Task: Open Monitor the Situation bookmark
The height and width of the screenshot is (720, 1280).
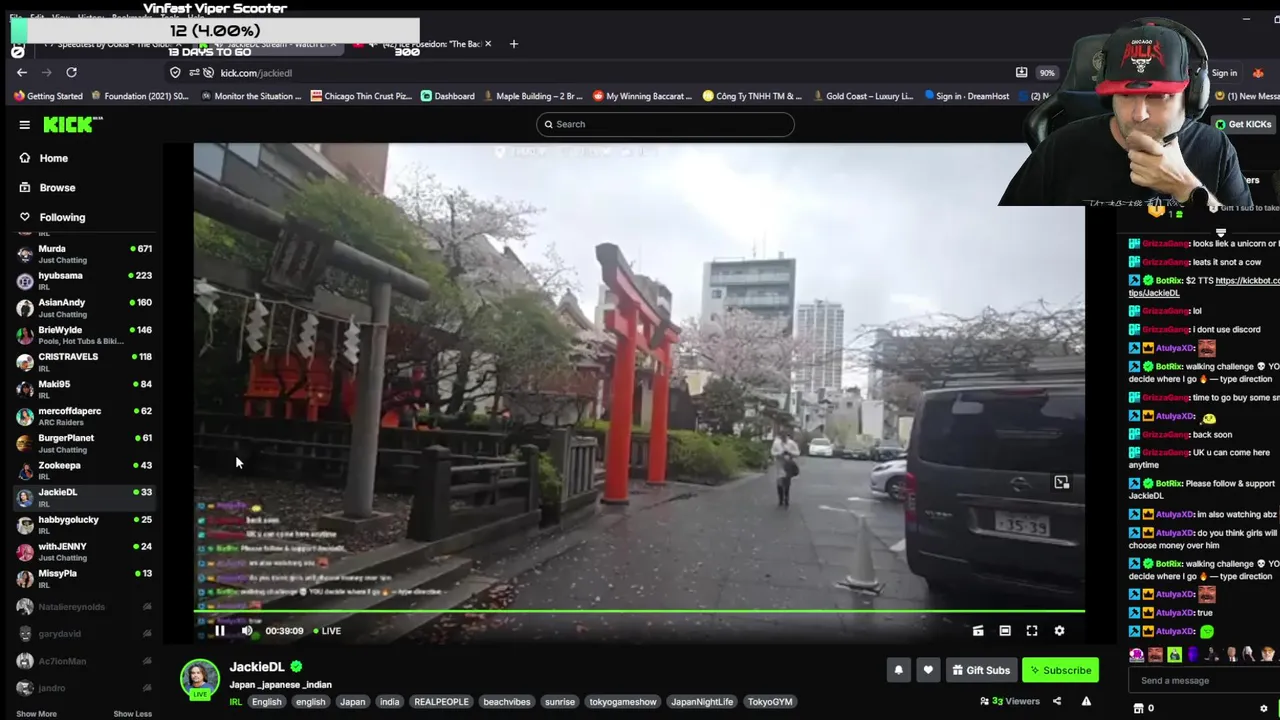Action: [250, 96]
